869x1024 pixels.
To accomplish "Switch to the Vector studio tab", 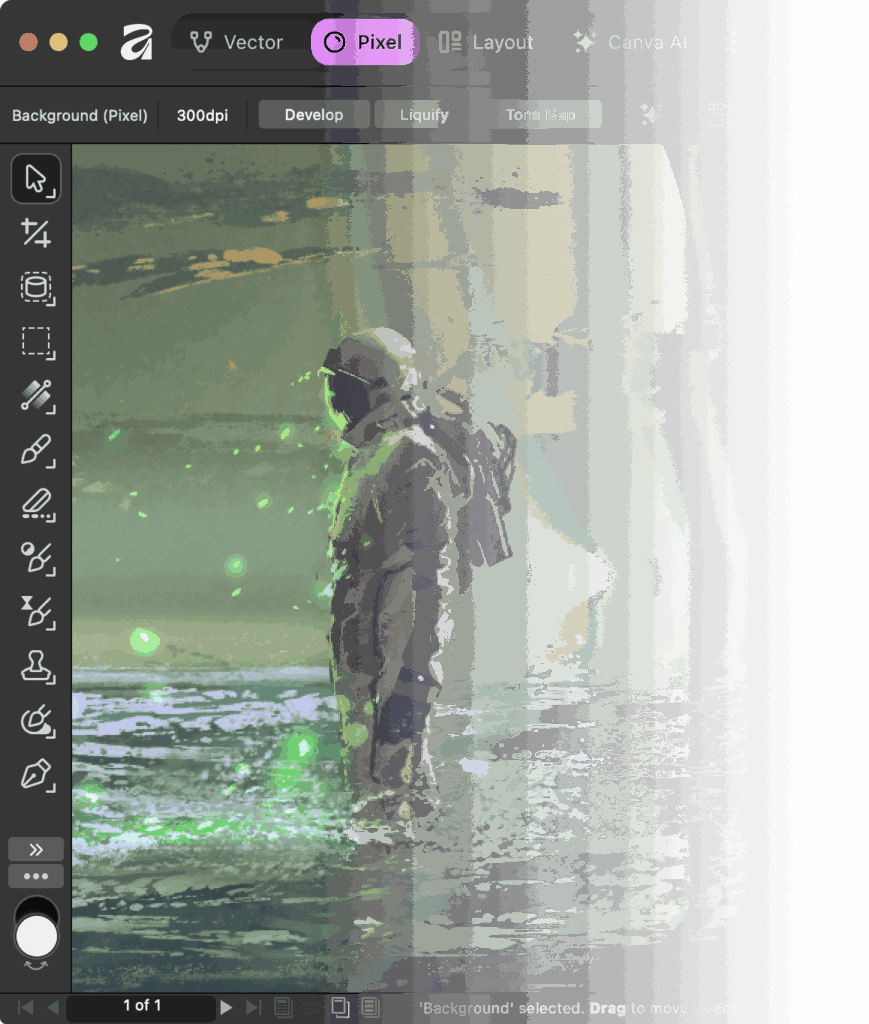I will tap(237, 42).
